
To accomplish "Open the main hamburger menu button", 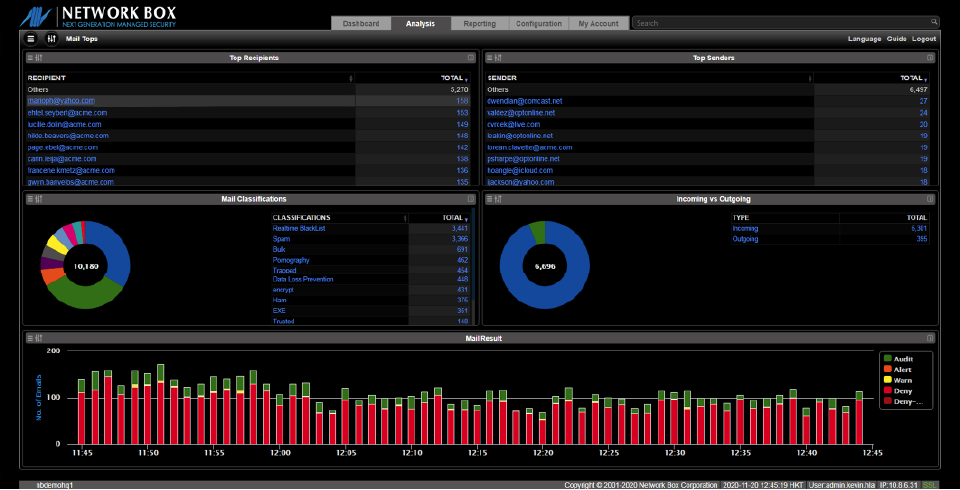I will 31,39.
